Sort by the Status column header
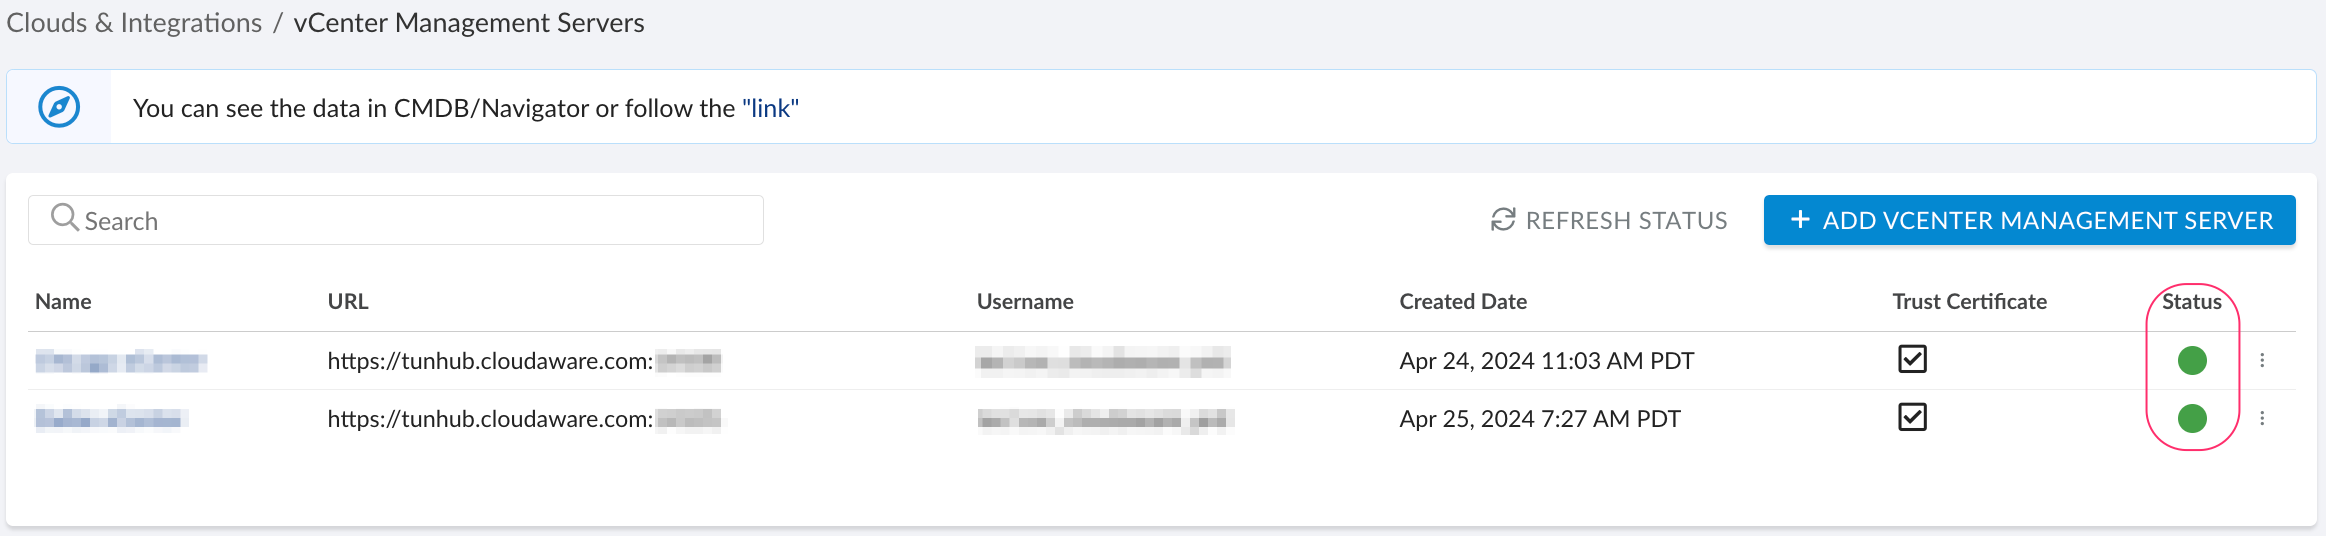The width and height of the screenshot is (2326, 536). click(2191, 302)
